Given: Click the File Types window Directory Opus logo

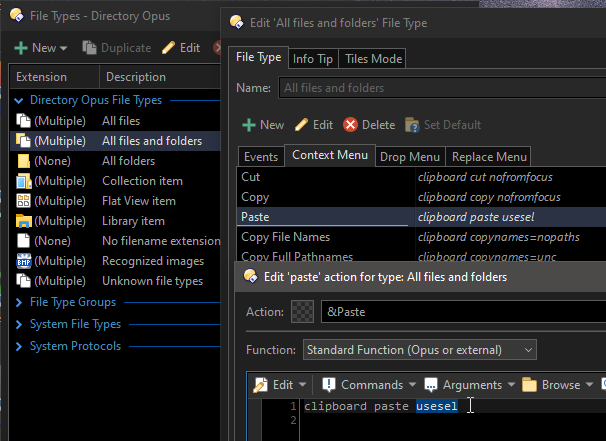Looking at the screenshot, I should (17, 16).
